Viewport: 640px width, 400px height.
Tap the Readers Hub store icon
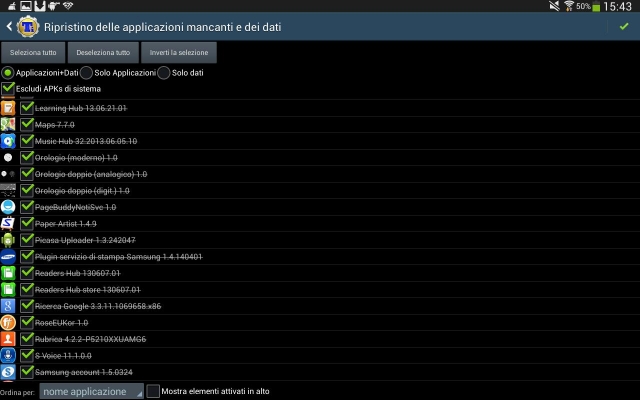[8, 289]
